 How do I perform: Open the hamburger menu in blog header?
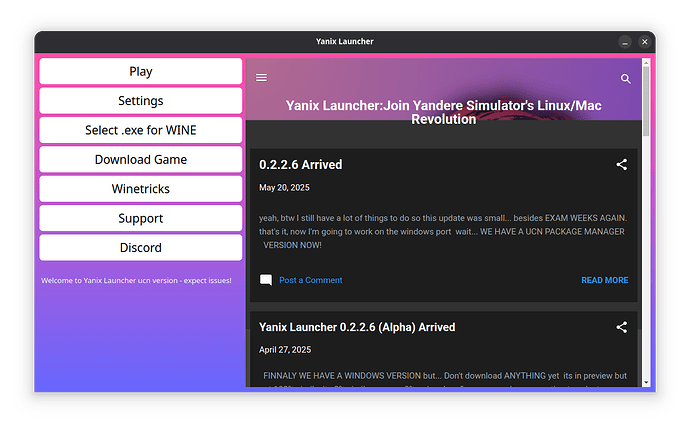[x=262, y=78]
